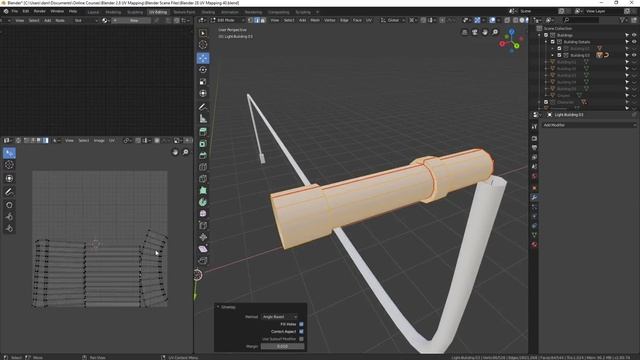Enable vertex select mode in 3D viewport

coord(251,20)
